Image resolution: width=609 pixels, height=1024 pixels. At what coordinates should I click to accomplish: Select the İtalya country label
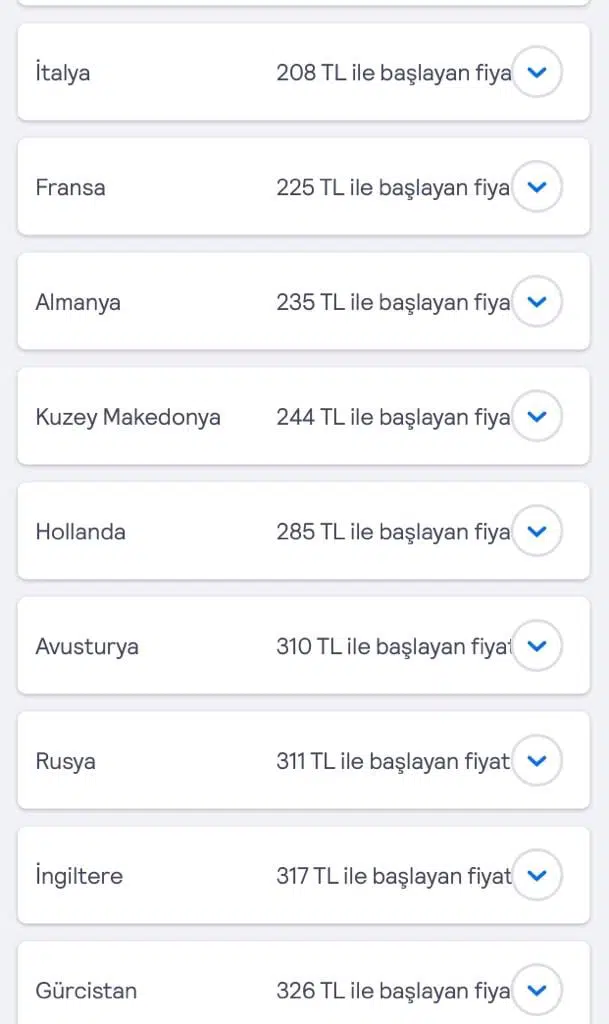click(x=62, y=73)
